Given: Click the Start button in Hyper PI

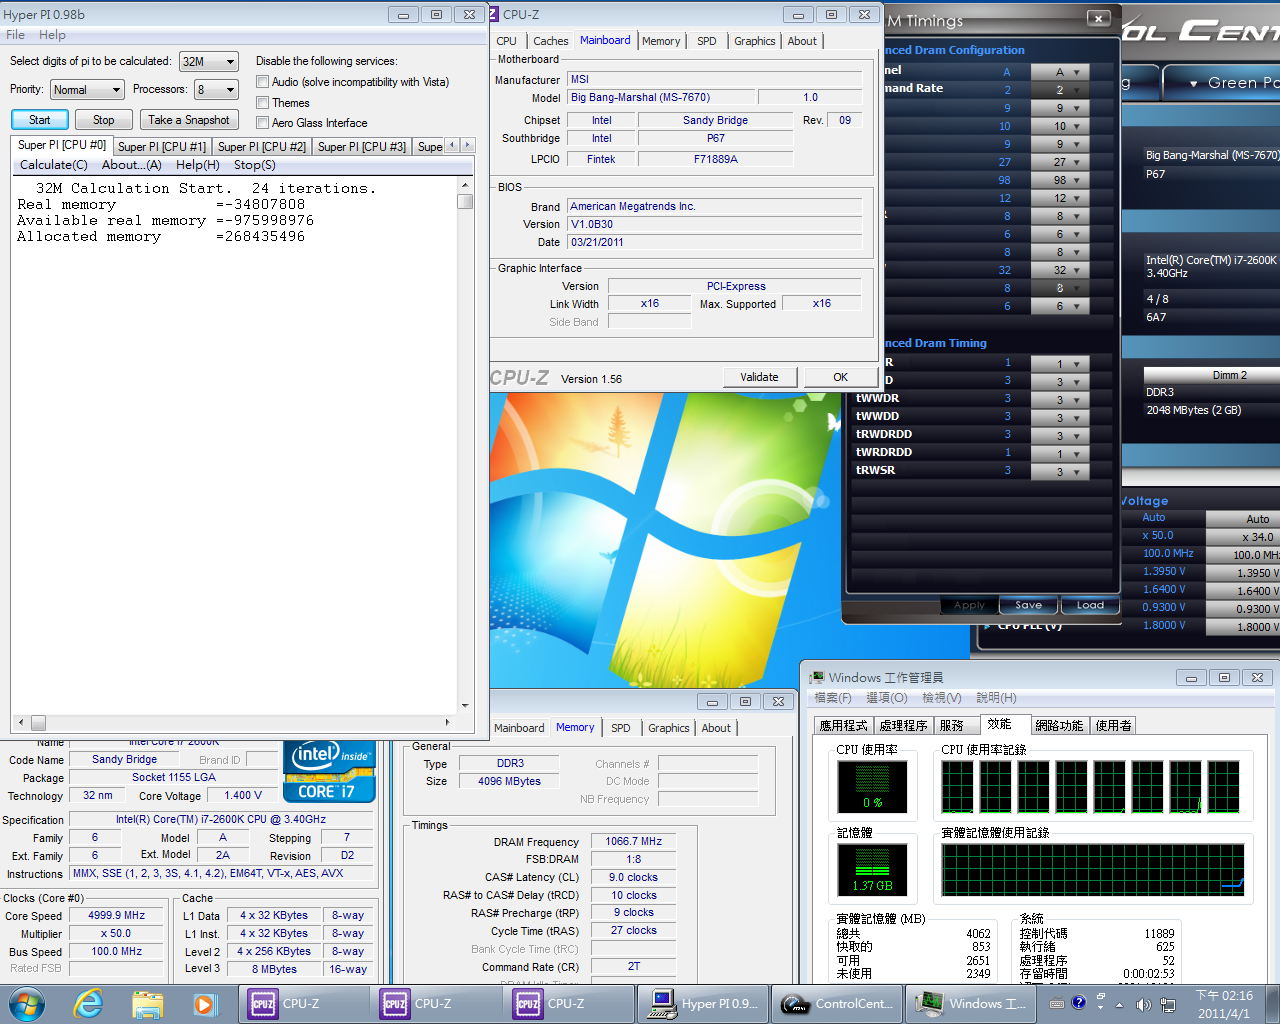Looking at the screenshot, I should pos(39,120).
